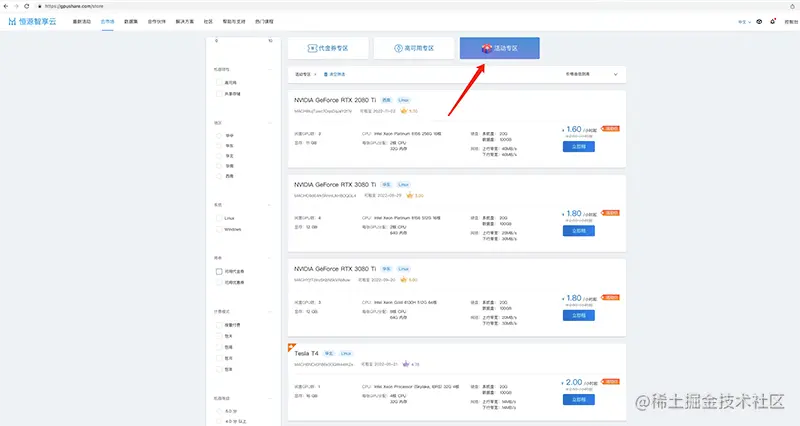This screenshot has height=426, width=800.
Task: Click 立即租 on the Tesla T4 card
Action: tap(579, 399)
